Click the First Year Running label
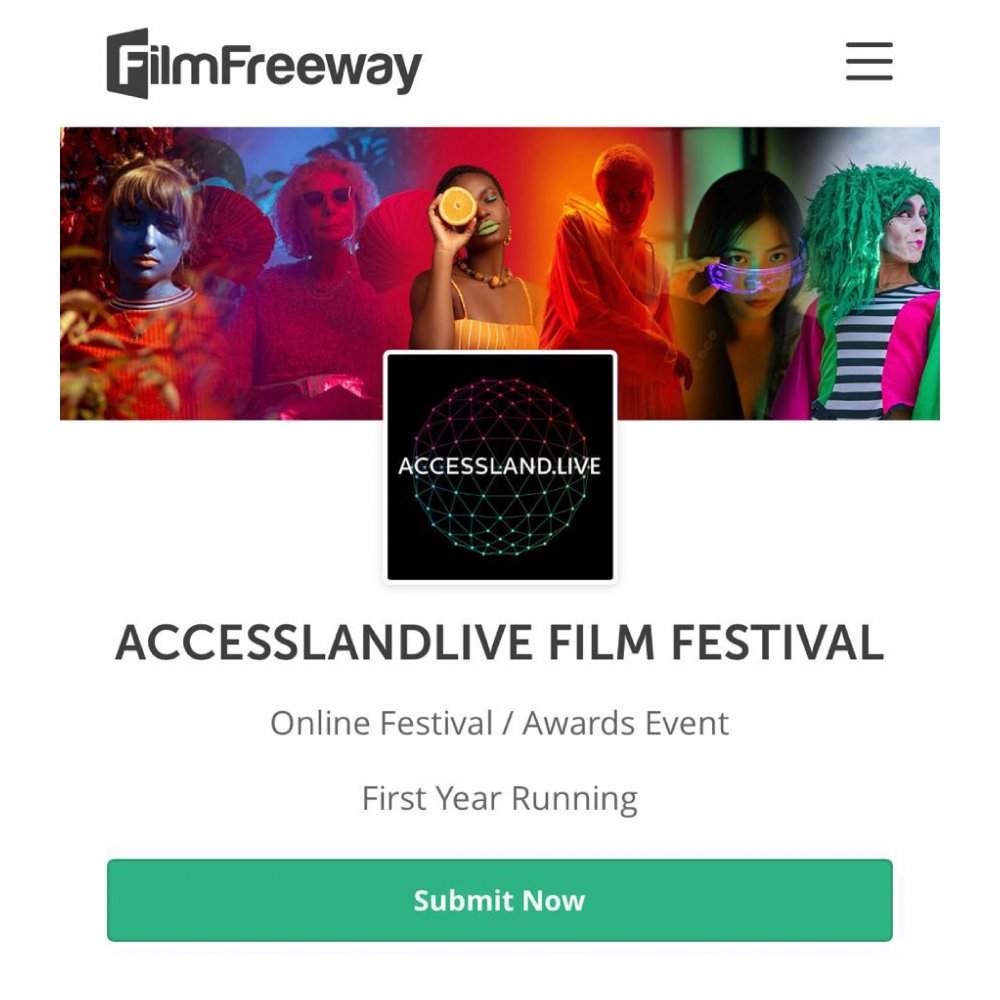The height and width of the screenshot is (1000, 1000). point(499,798)
